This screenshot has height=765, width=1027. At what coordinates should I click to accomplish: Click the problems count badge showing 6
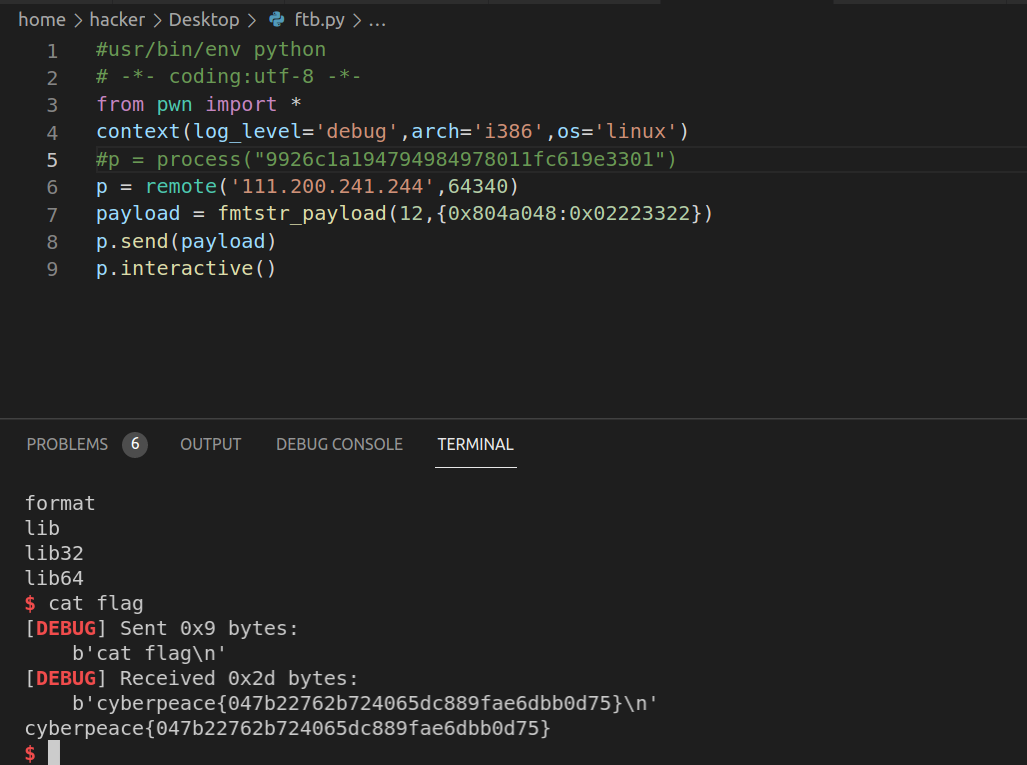click(x=135, y=444)
